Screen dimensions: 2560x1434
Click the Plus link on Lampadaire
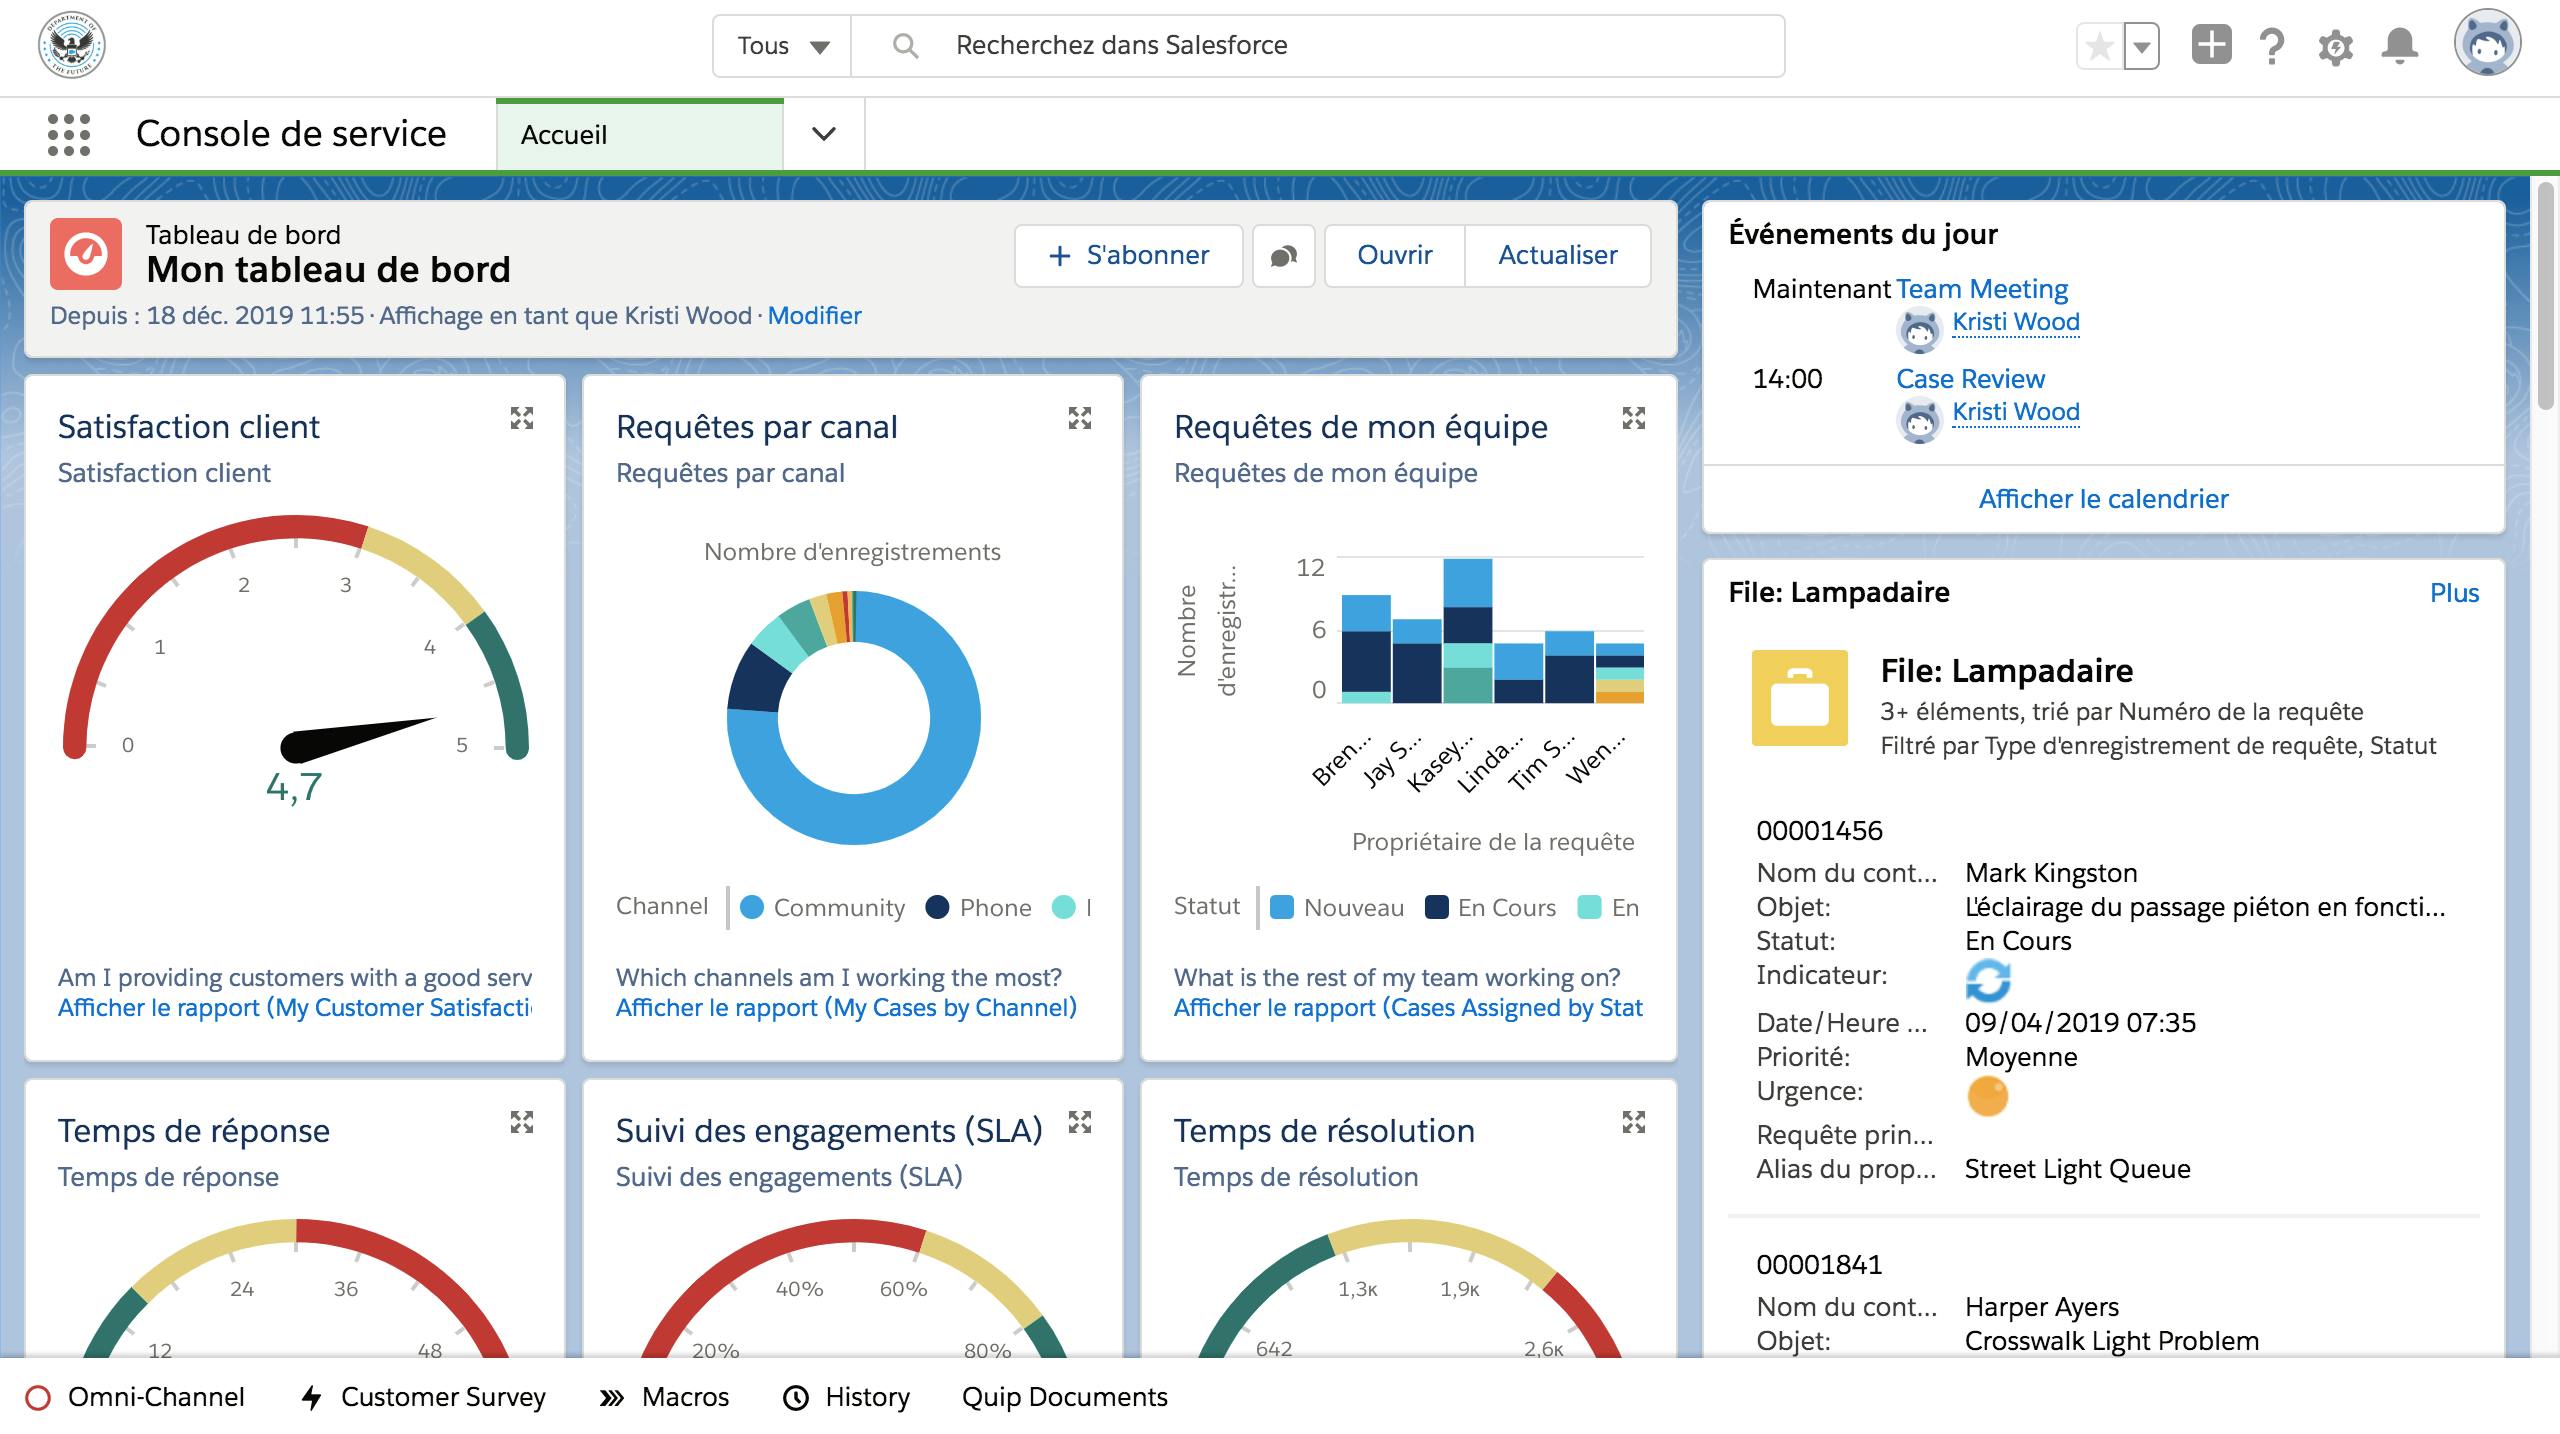click(2454, 593)
